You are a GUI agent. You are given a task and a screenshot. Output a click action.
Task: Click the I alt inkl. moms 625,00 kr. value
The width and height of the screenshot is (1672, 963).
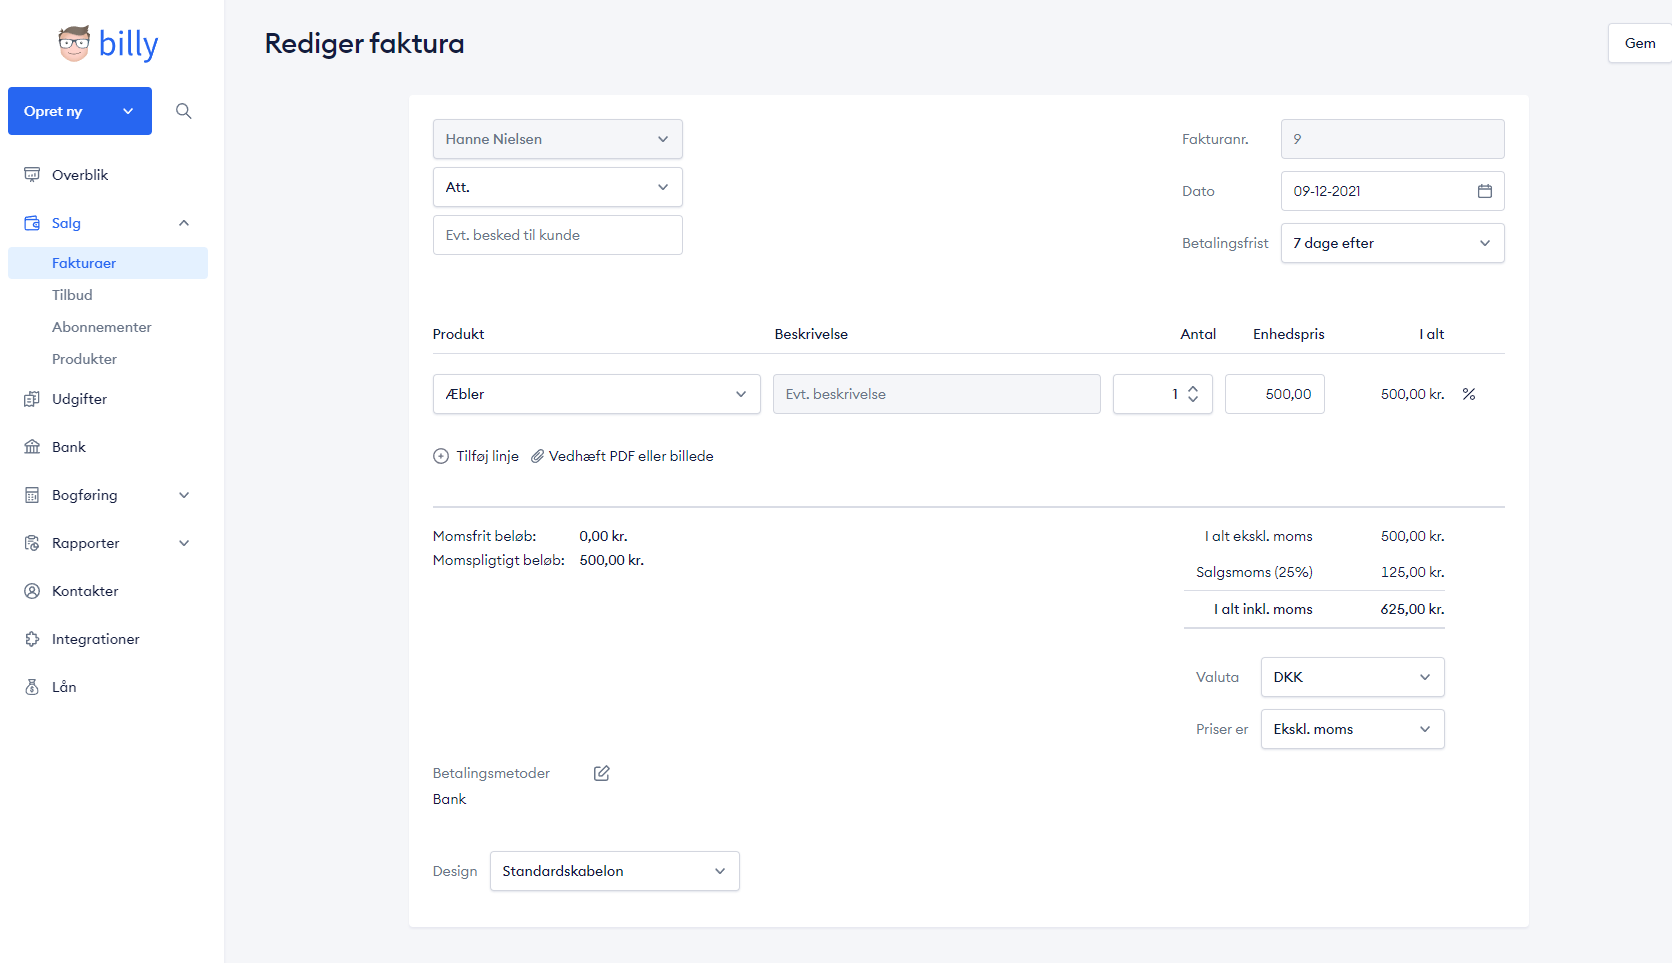point(1412,609)
